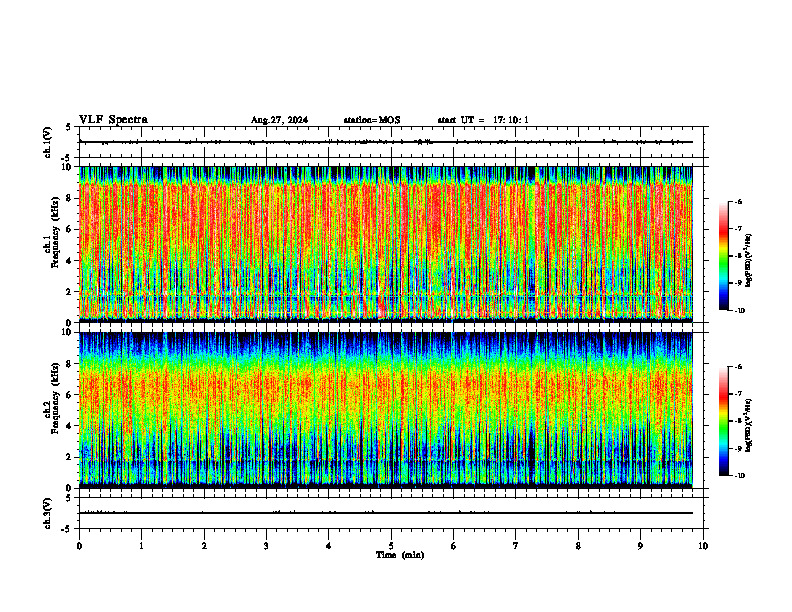792x612 pixels.
Task: Click the "ch.3(V)" waveform axis label
Action: 48,513
